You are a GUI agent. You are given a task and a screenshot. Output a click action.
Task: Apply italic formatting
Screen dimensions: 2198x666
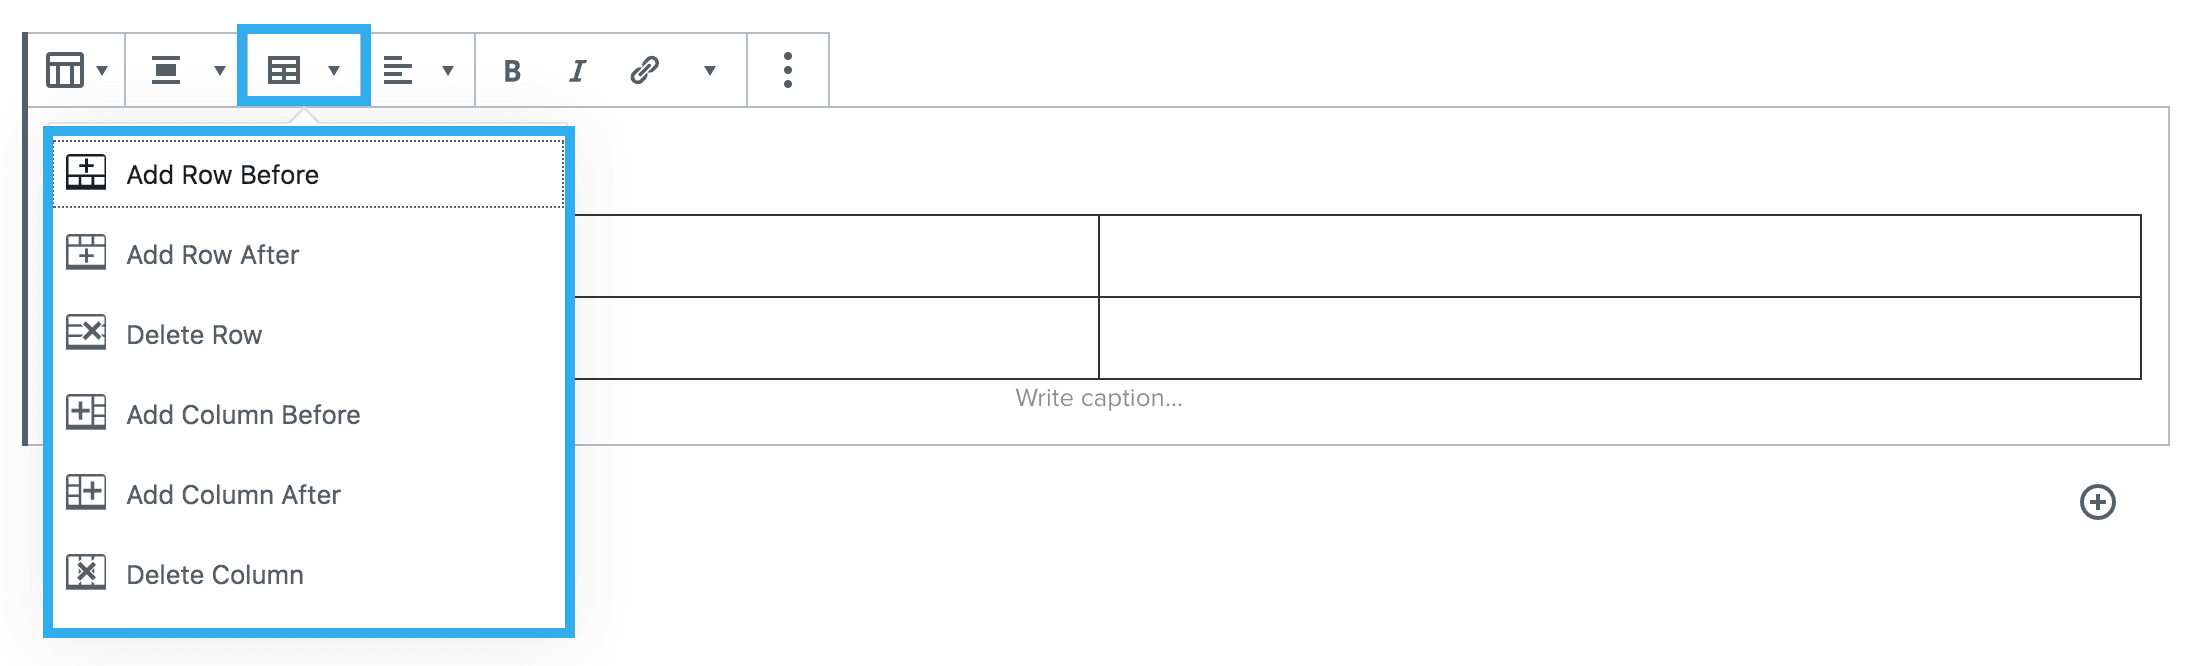[576, 69]
